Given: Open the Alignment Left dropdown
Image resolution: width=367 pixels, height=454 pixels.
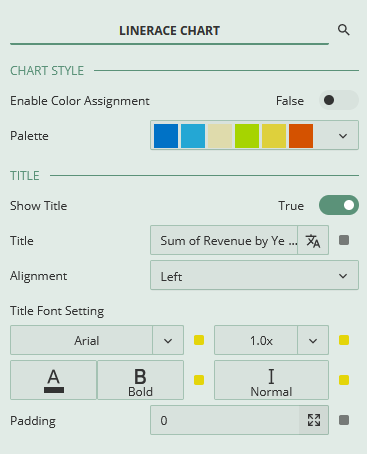Looking at the screenshot, I should (254, 275).
